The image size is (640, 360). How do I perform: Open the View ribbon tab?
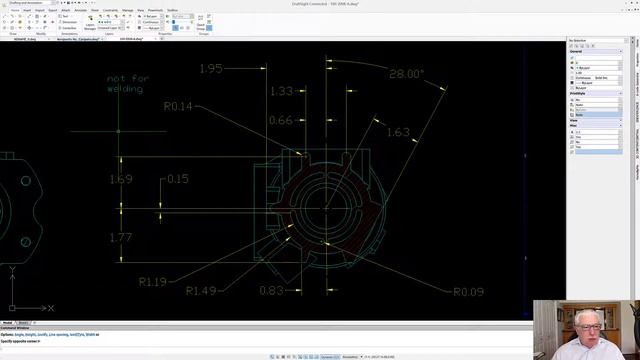pos(140,10)
